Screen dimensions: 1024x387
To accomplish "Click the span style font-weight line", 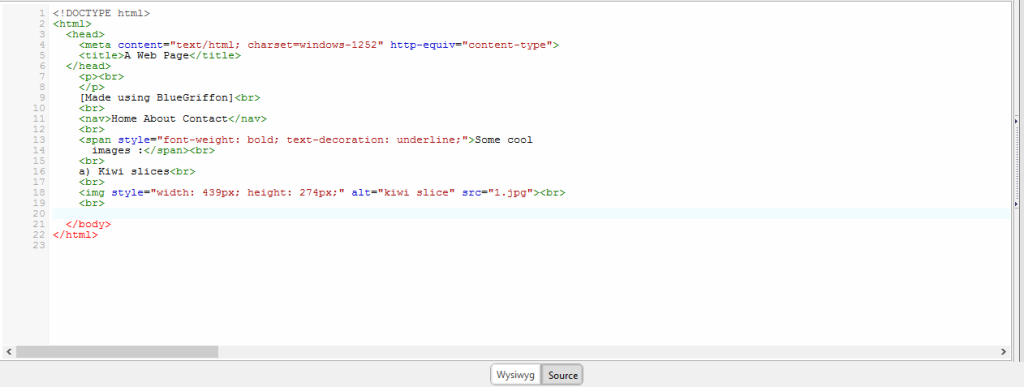I will point(306,140).
